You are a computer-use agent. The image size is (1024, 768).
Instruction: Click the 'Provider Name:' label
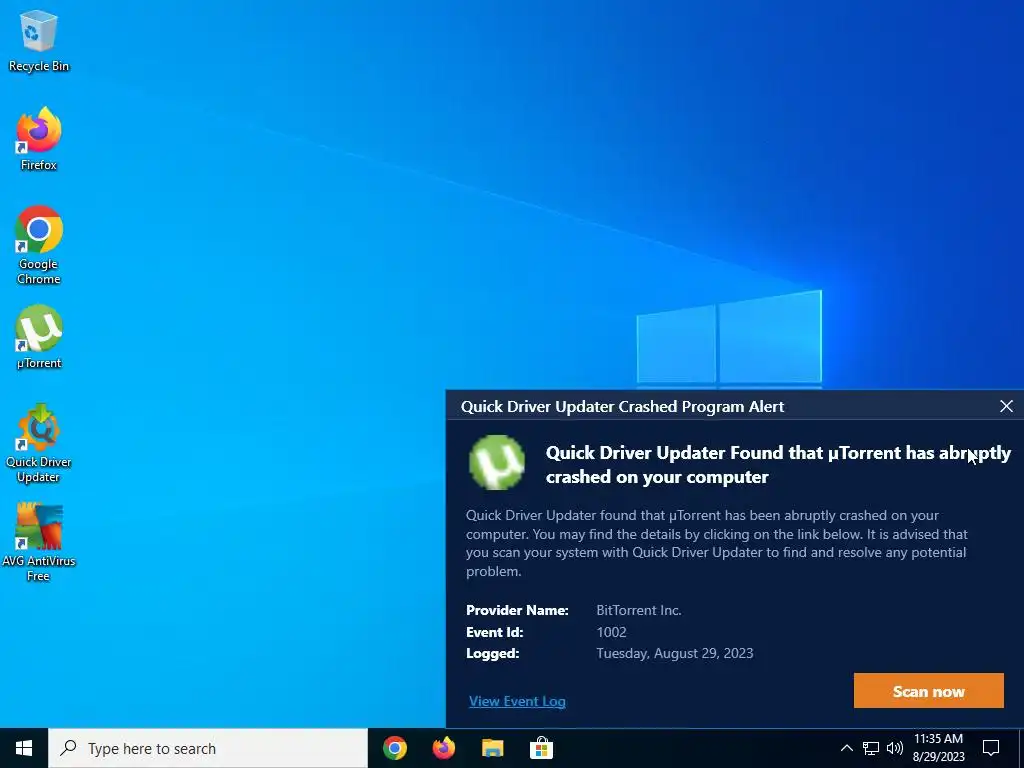click(517, 611)
